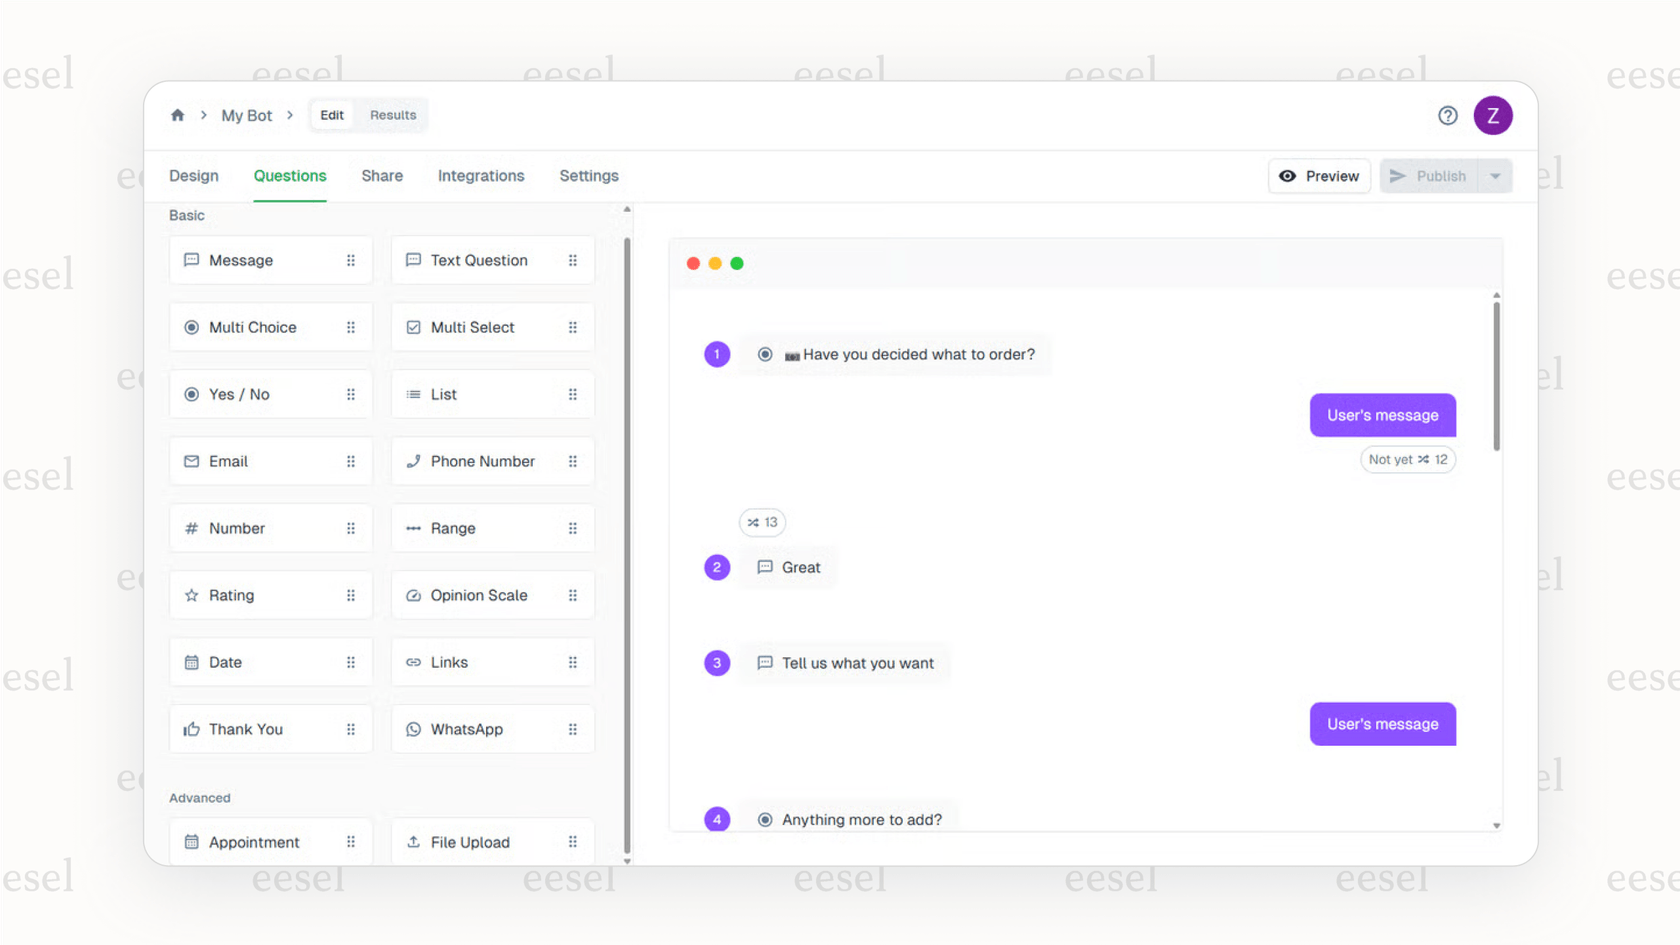Collapse the Advanced section header

[200, 798]
